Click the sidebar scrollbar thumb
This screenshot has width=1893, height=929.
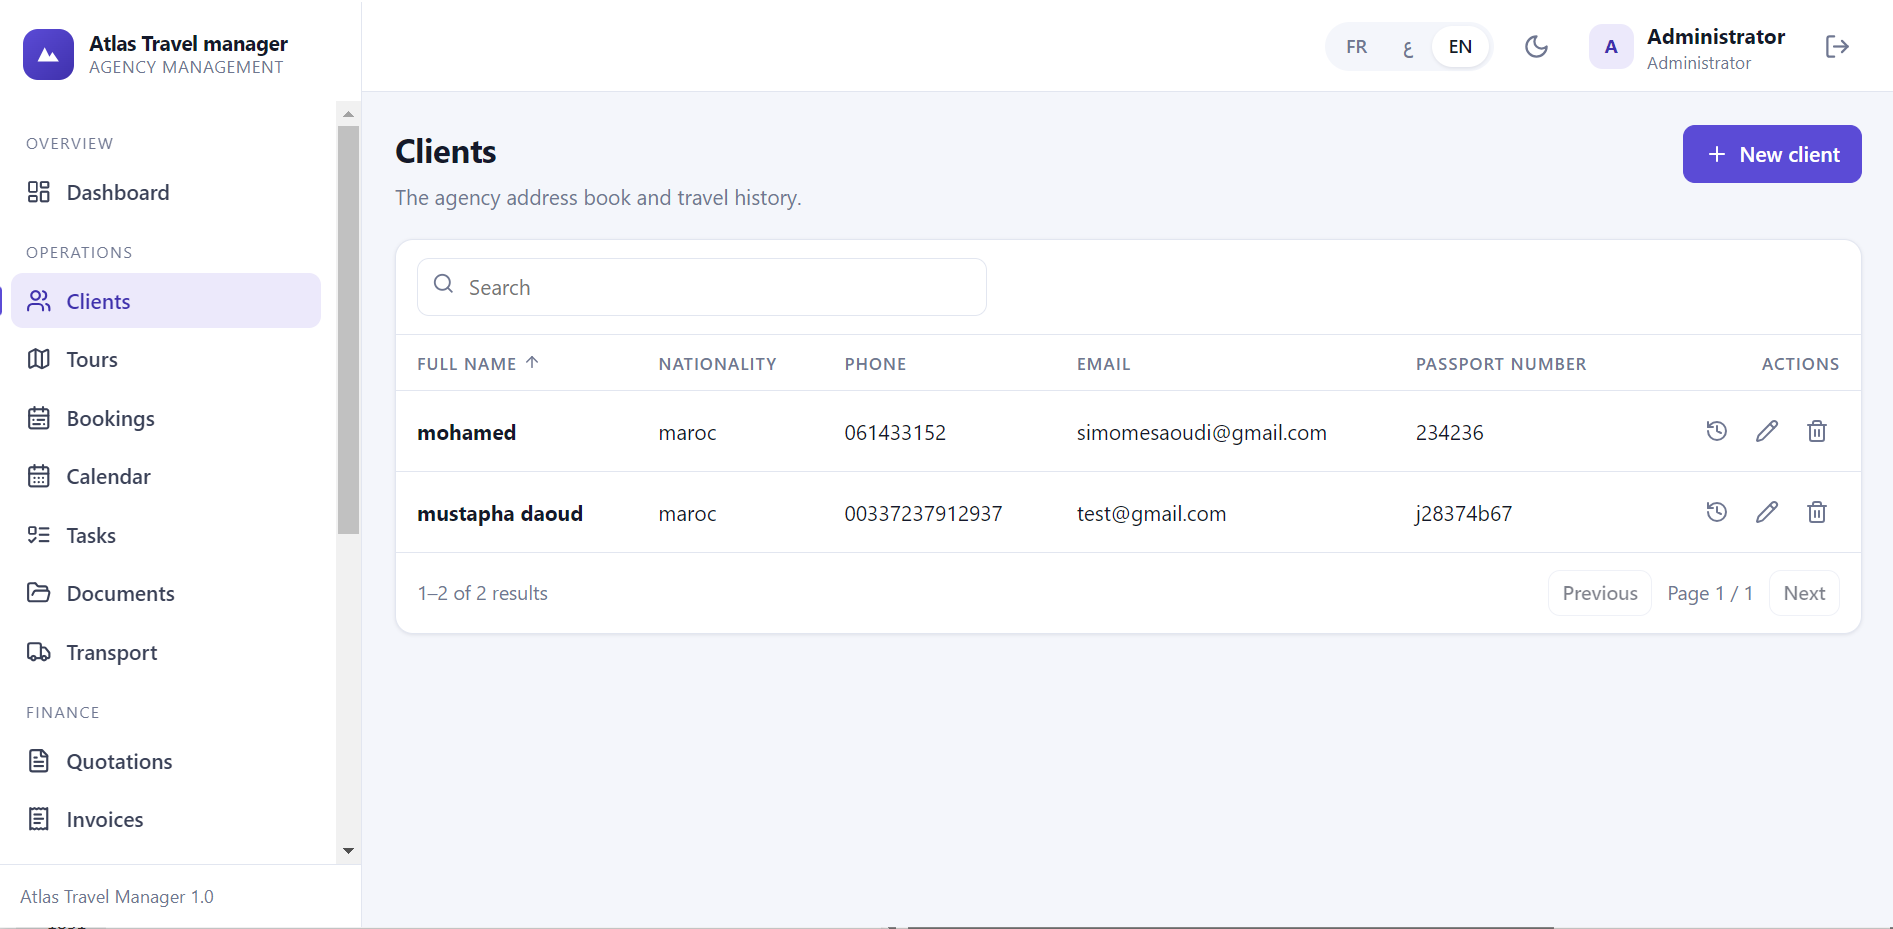(348, 330)
